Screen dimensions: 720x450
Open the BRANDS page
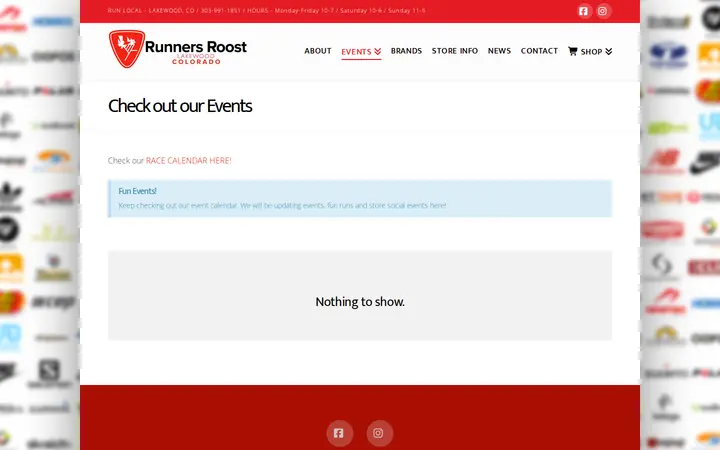pos(406,51)
